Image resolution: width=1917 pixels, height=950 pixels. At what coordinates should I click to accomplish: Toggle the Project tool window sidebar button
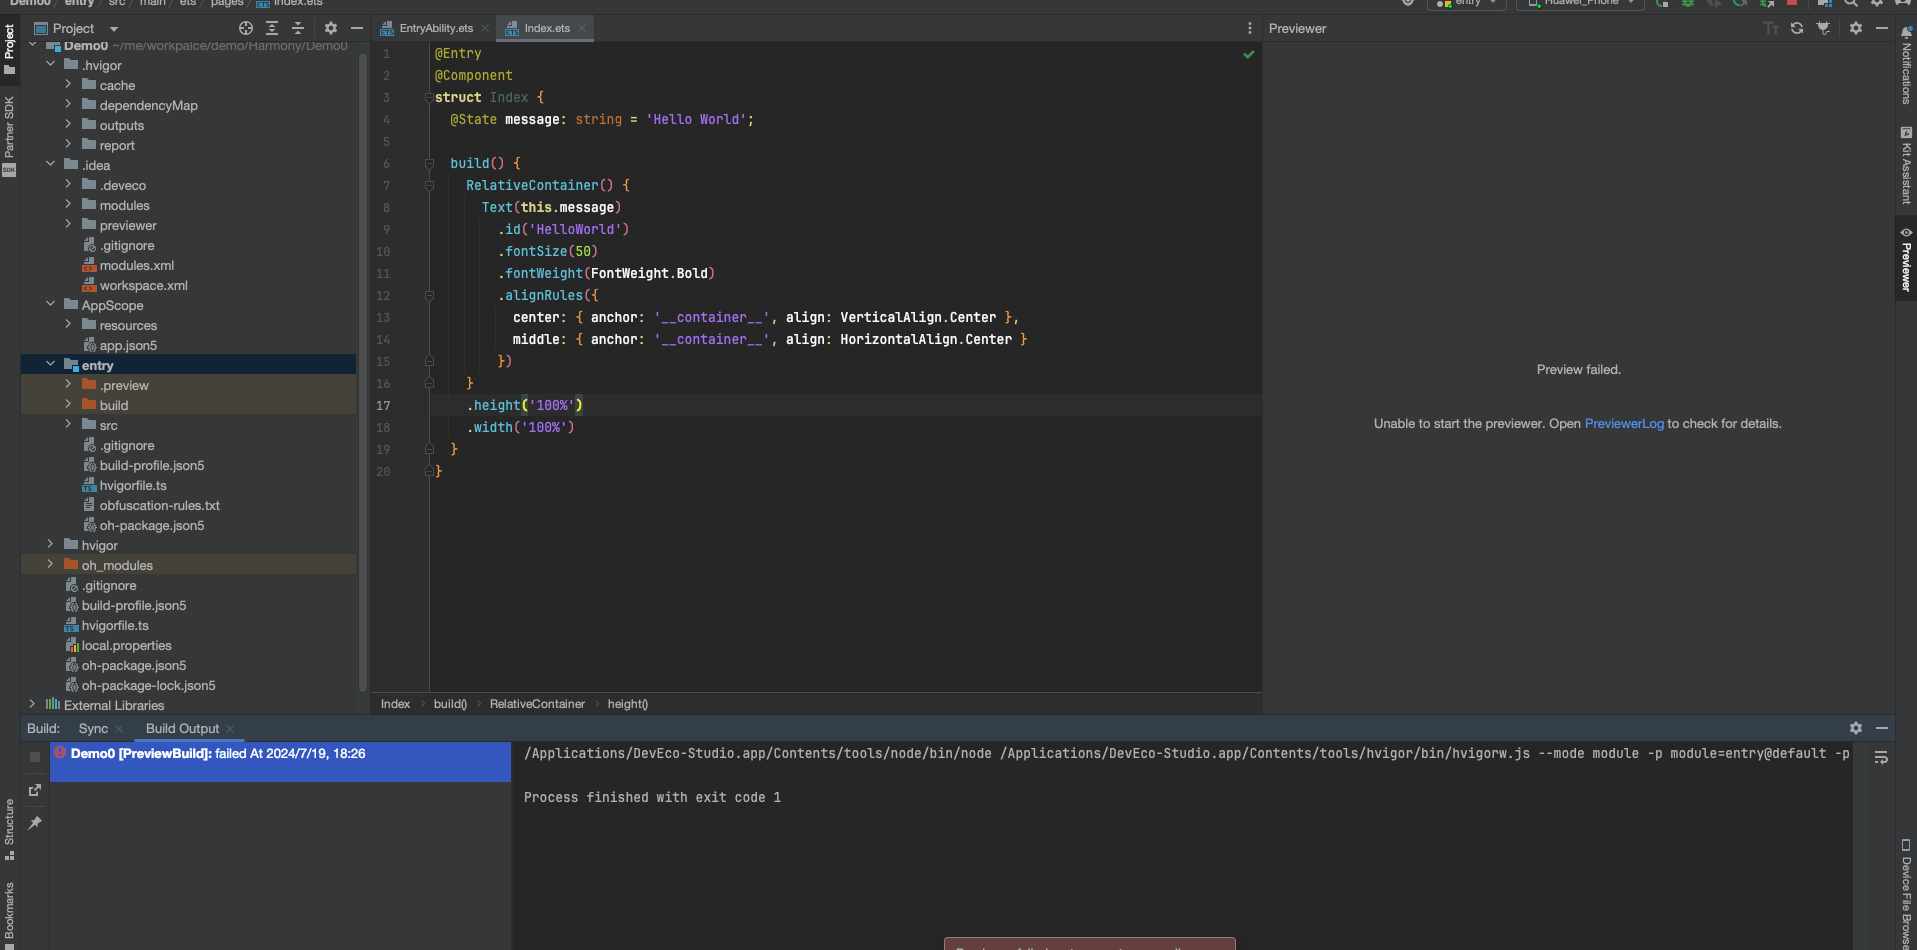tap(9, 49)
